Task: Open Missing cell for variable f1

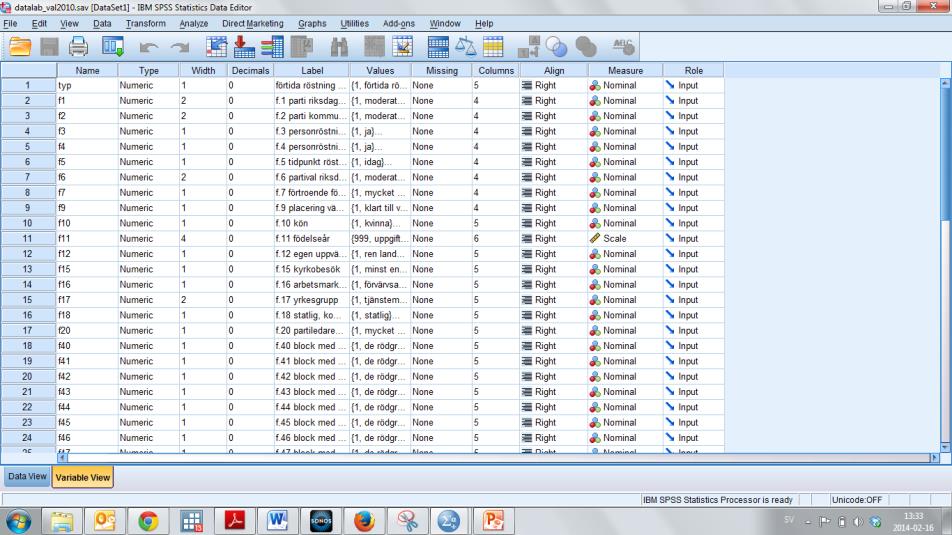Action: (442, 101)
